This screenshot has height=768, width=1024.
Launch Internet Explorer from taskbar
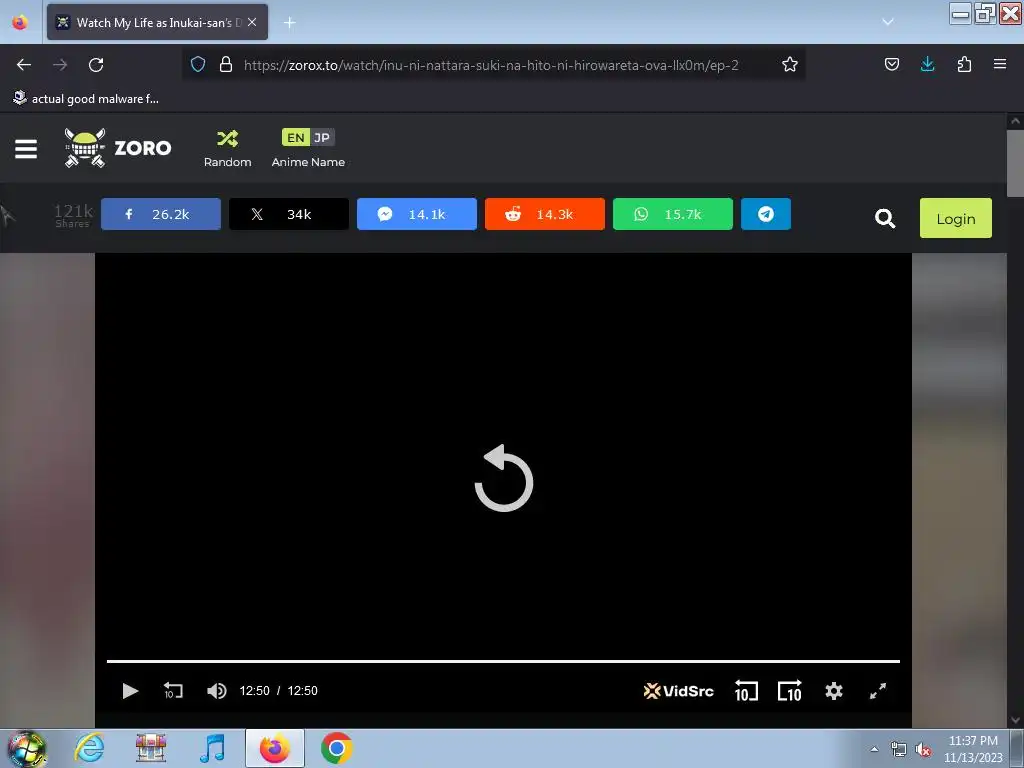(89, 748)
